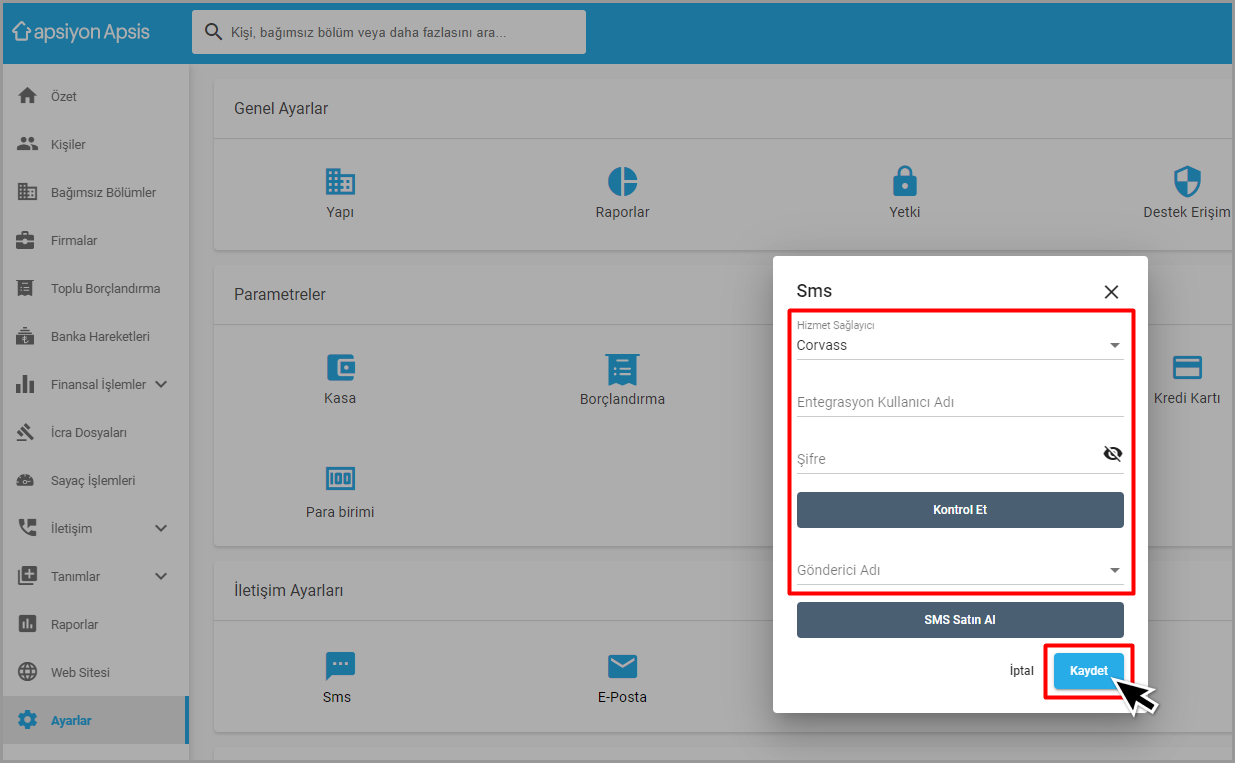Go to Bağımsız Bölümler
Image resolution: width=1235 pixels, height=763 pixels.
pos(95,192)
